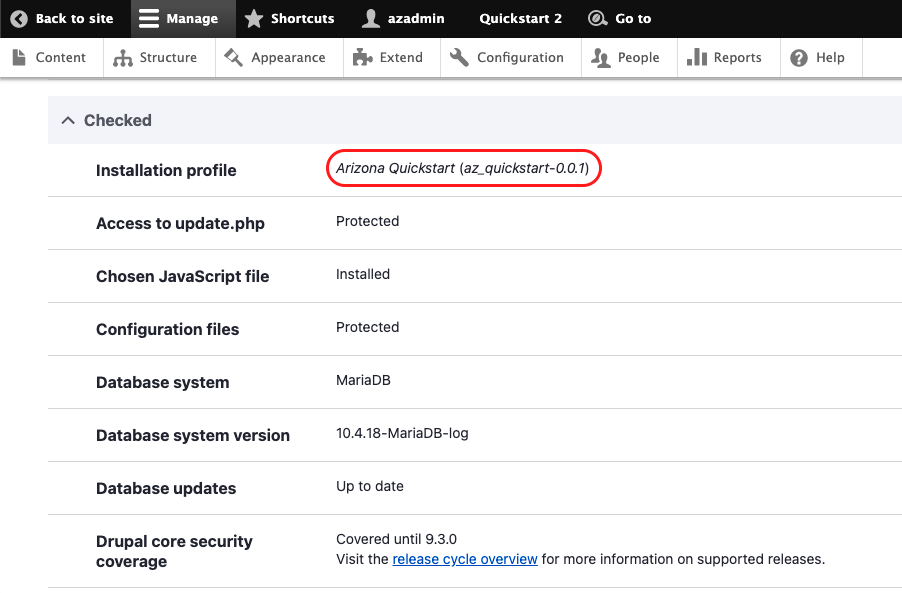Select the MariaDB value text
Image resolution: width=902 pixels, height=593 pixels.
click(363, 380)
